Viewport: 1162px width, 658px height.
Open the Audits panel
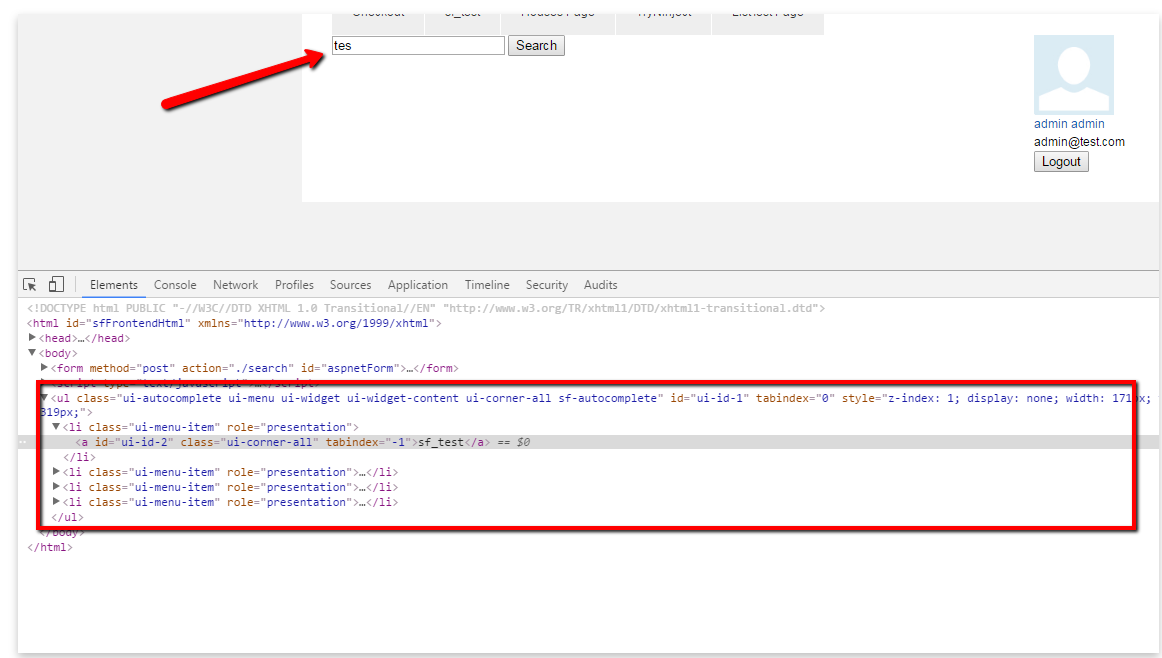[600, 284]
